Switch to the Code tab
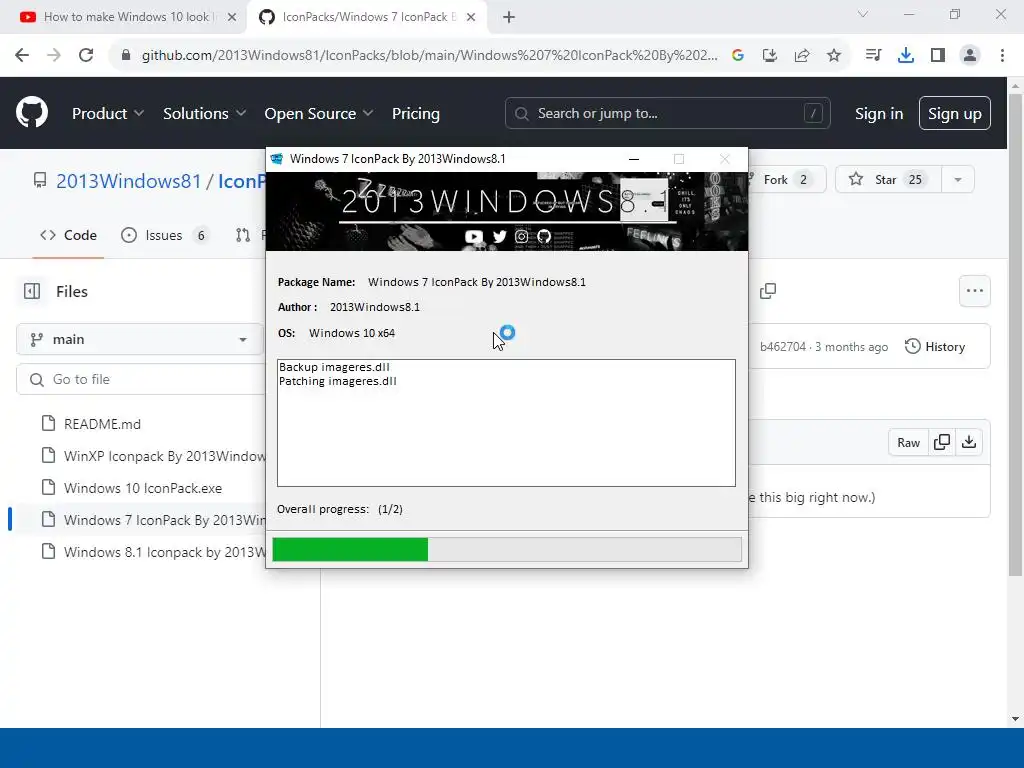This screenshot has width=1024, height=768. [69, 235]
